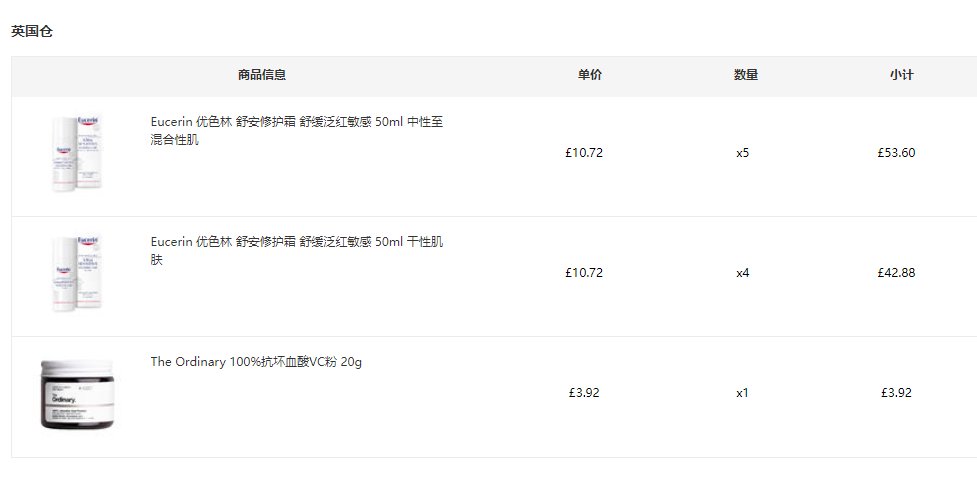Select the £3.92 unit price

pyautogui.click(x=584, y=393)
